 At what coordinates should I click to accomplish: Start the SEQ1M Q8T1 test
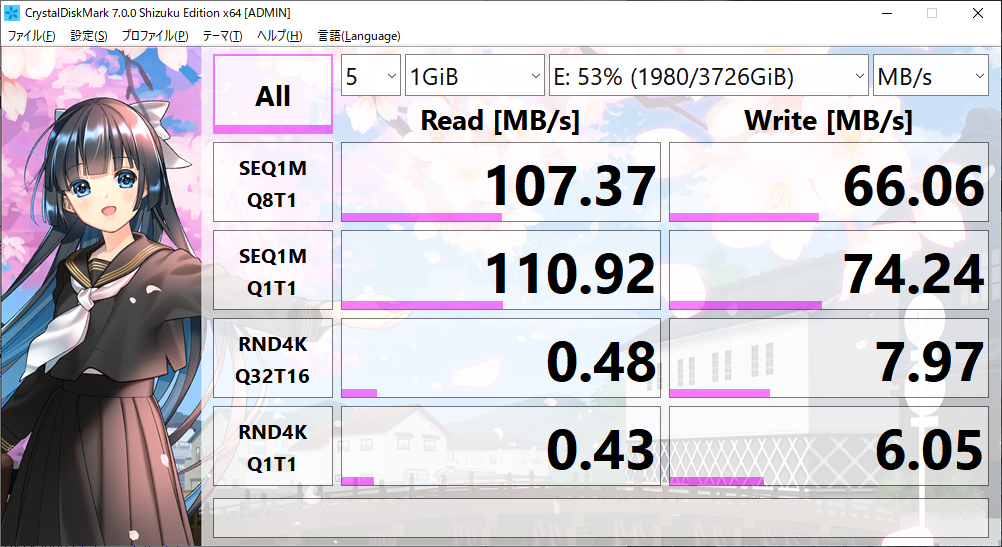[273, 182]
